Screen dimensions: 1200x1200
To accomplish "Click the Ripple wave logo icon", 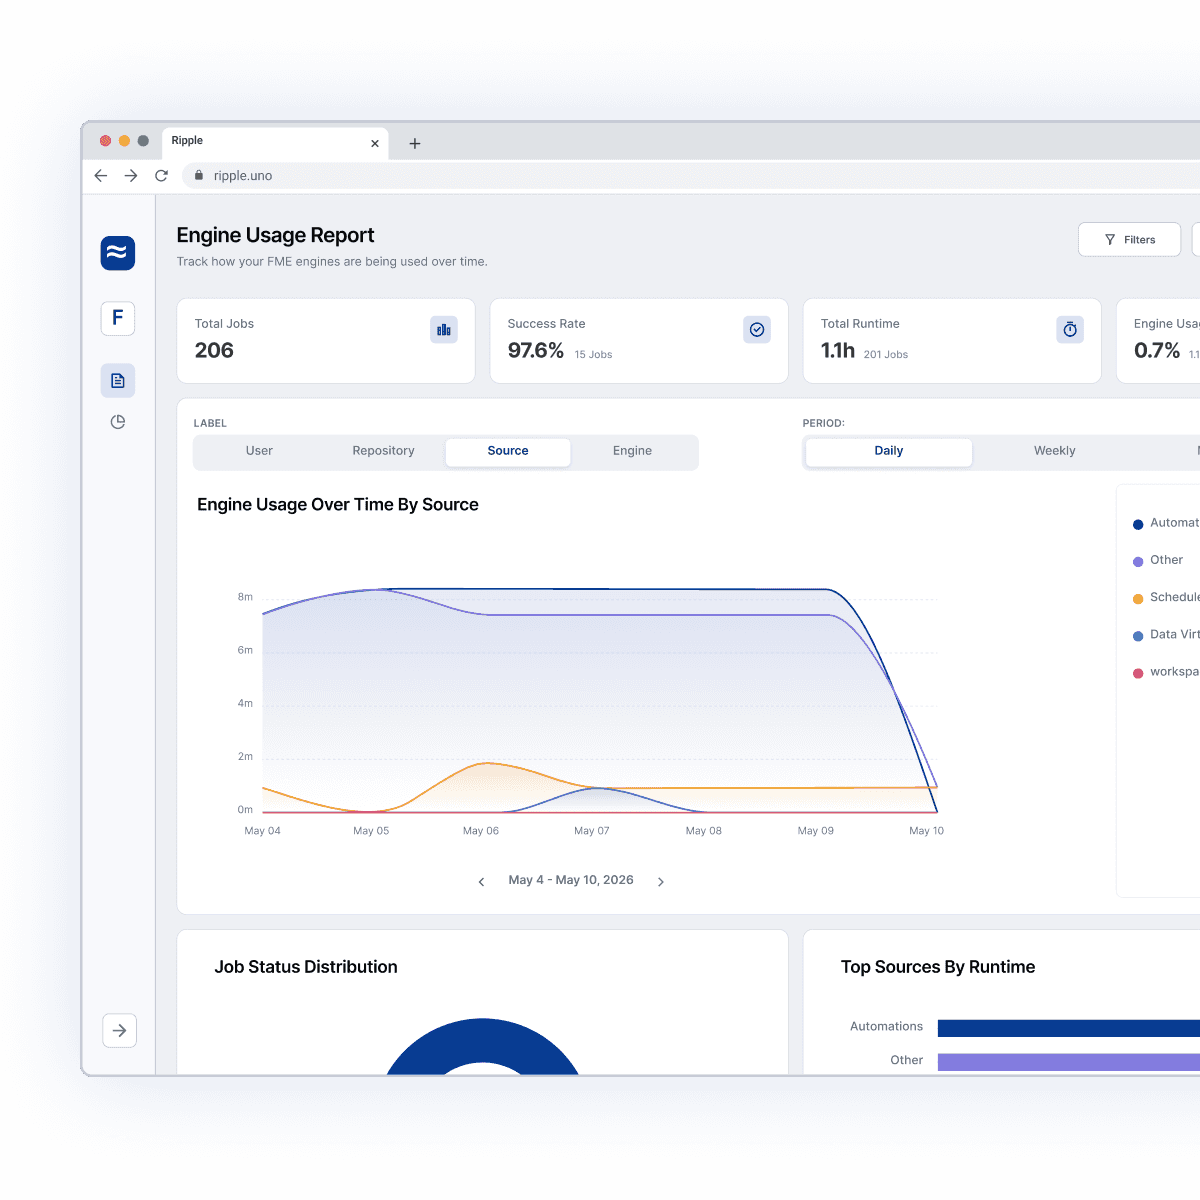I will pyautogui.click(x=118, y=253).
